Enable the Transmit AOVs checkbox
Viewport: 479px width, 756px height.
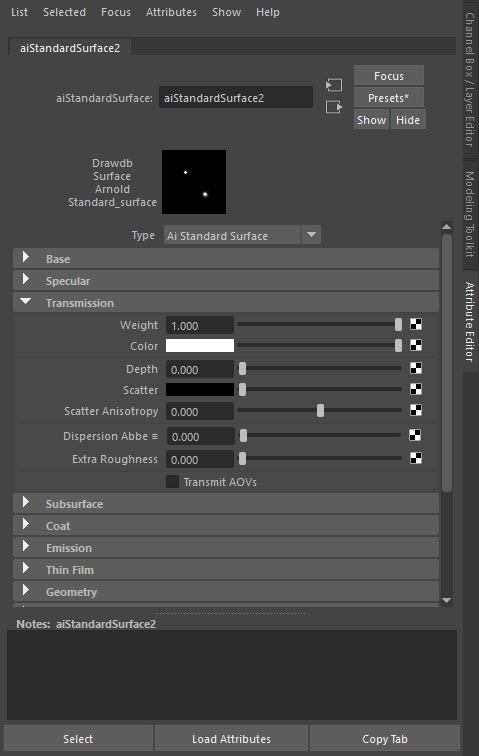click(172, 482)
